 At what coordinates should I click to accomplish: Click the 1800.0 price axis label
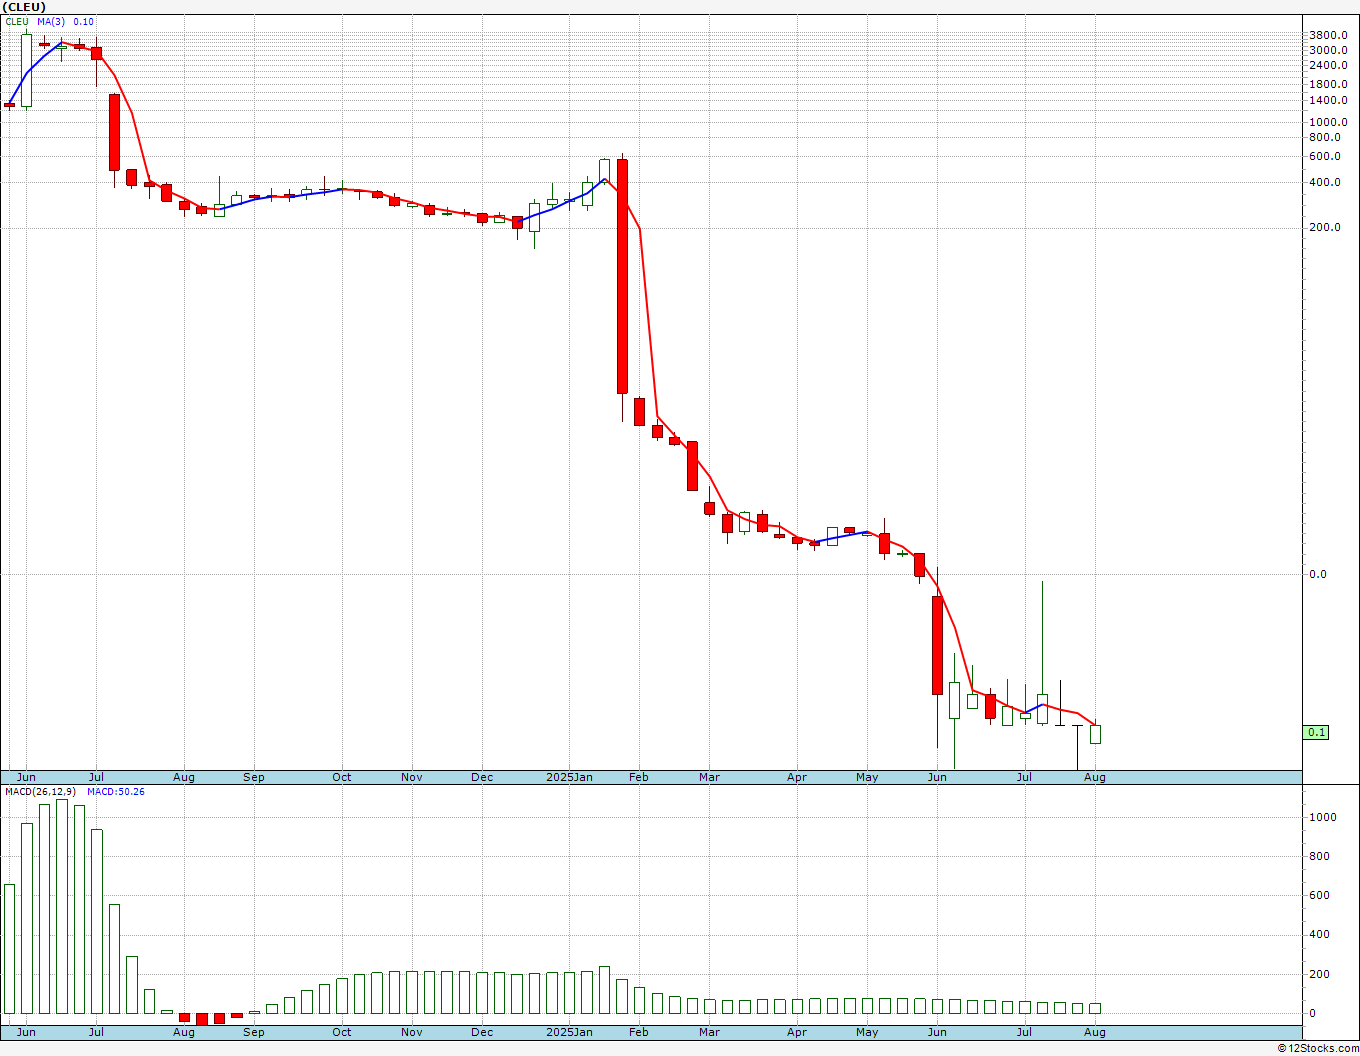pos(1328,84)
